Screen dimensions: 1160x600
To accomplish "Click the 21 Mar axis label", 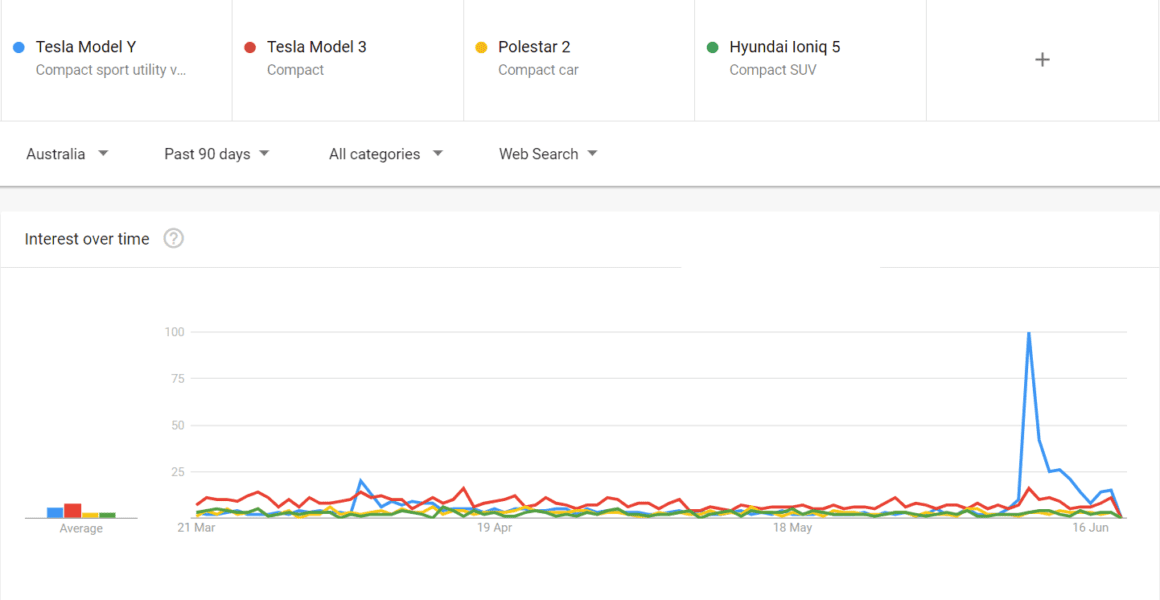I will (197, 527).
